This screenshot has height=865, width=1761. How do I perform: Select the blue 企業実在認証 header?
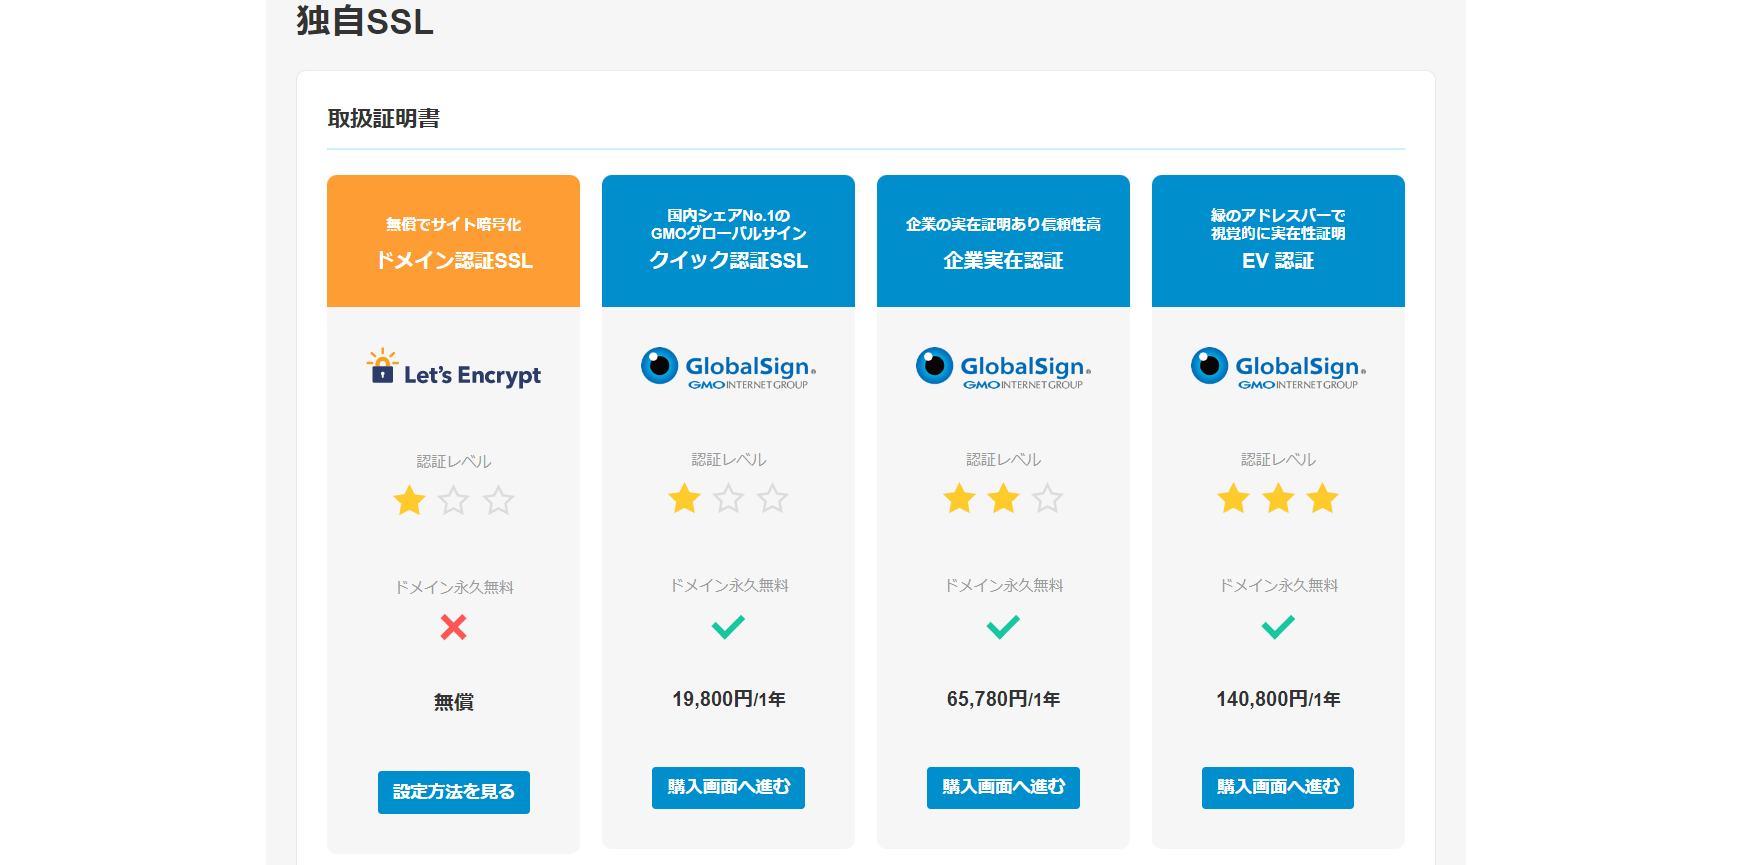click(x=1003, y=241)
